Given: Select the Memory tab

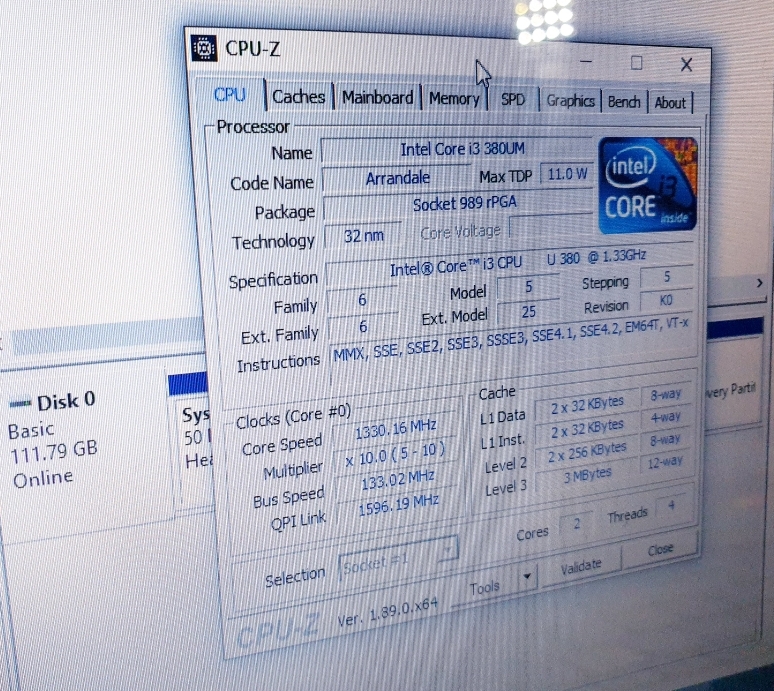Looking at the screenshot, I should click(x=454, y=99).
